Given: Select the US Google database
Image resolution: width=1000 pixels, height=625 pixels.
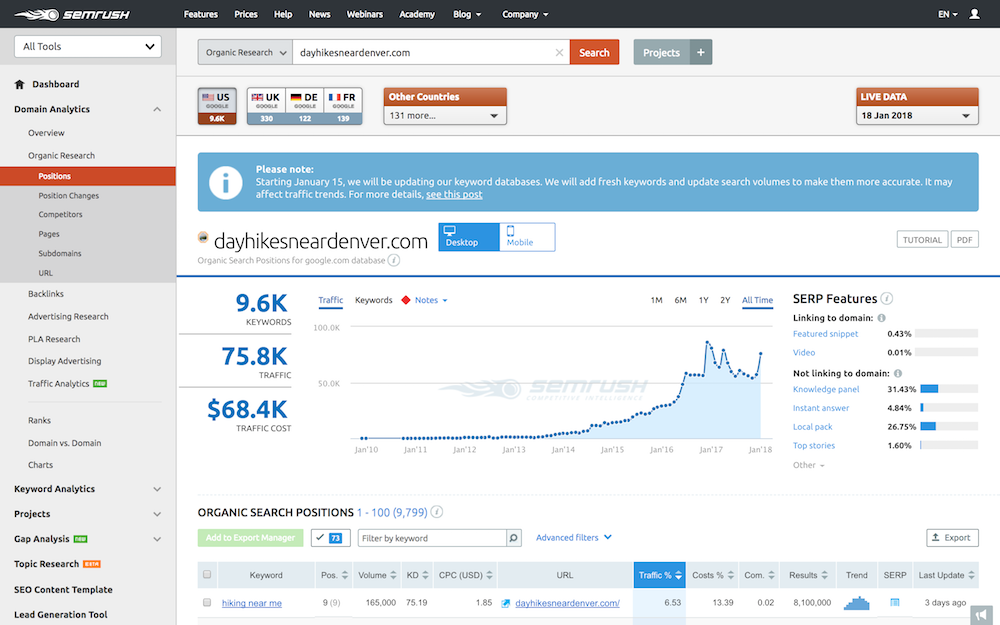Looking at the screenshot, I should (x=217, y=106).
